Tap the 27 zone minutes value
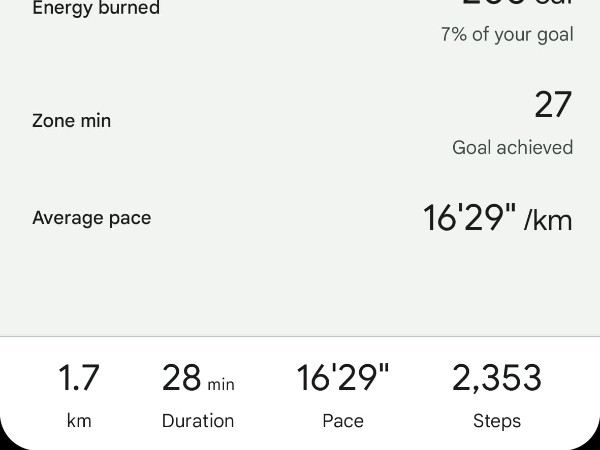This screenshot has width=600, height=450. (553, 105)
